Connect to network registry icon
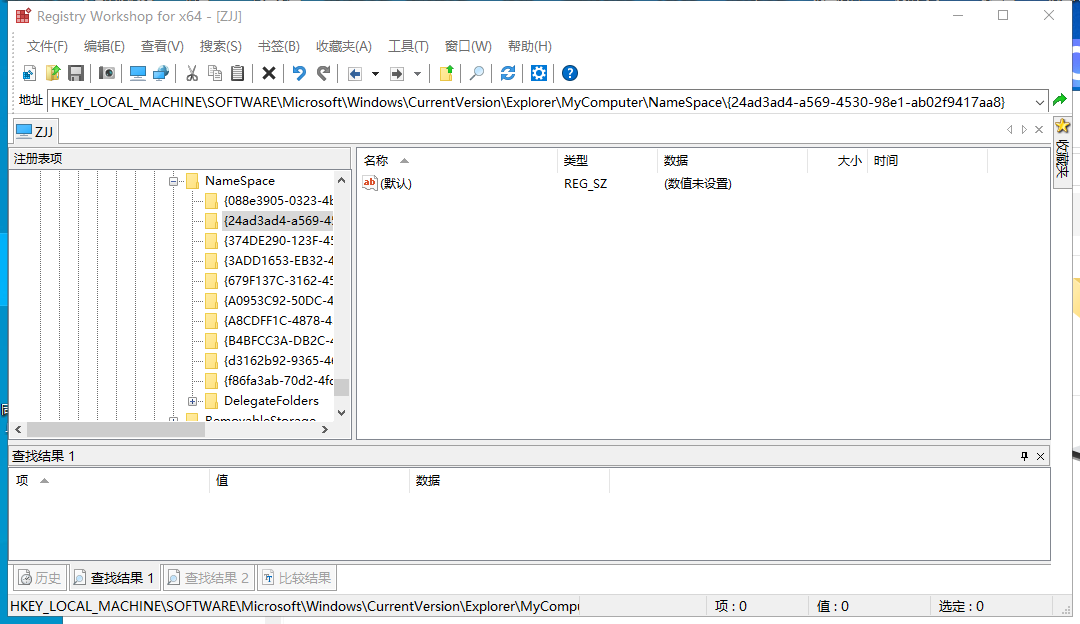The height and width of the screenshot is (624, 1080). (x=161, y=73)
